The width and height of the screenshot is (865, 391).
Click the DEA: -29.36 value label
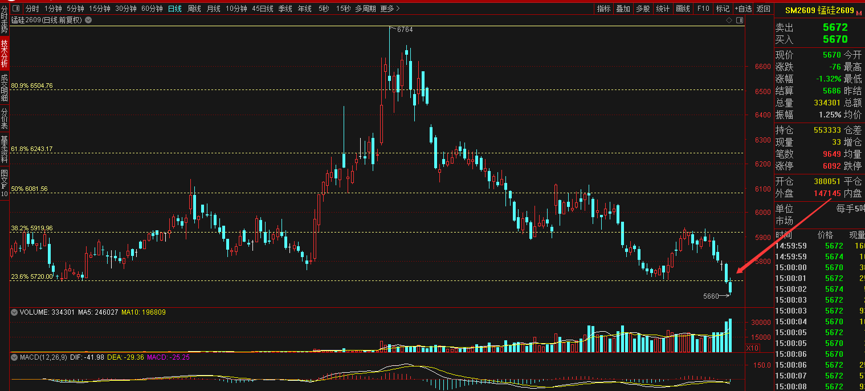(x=127, y=358)
